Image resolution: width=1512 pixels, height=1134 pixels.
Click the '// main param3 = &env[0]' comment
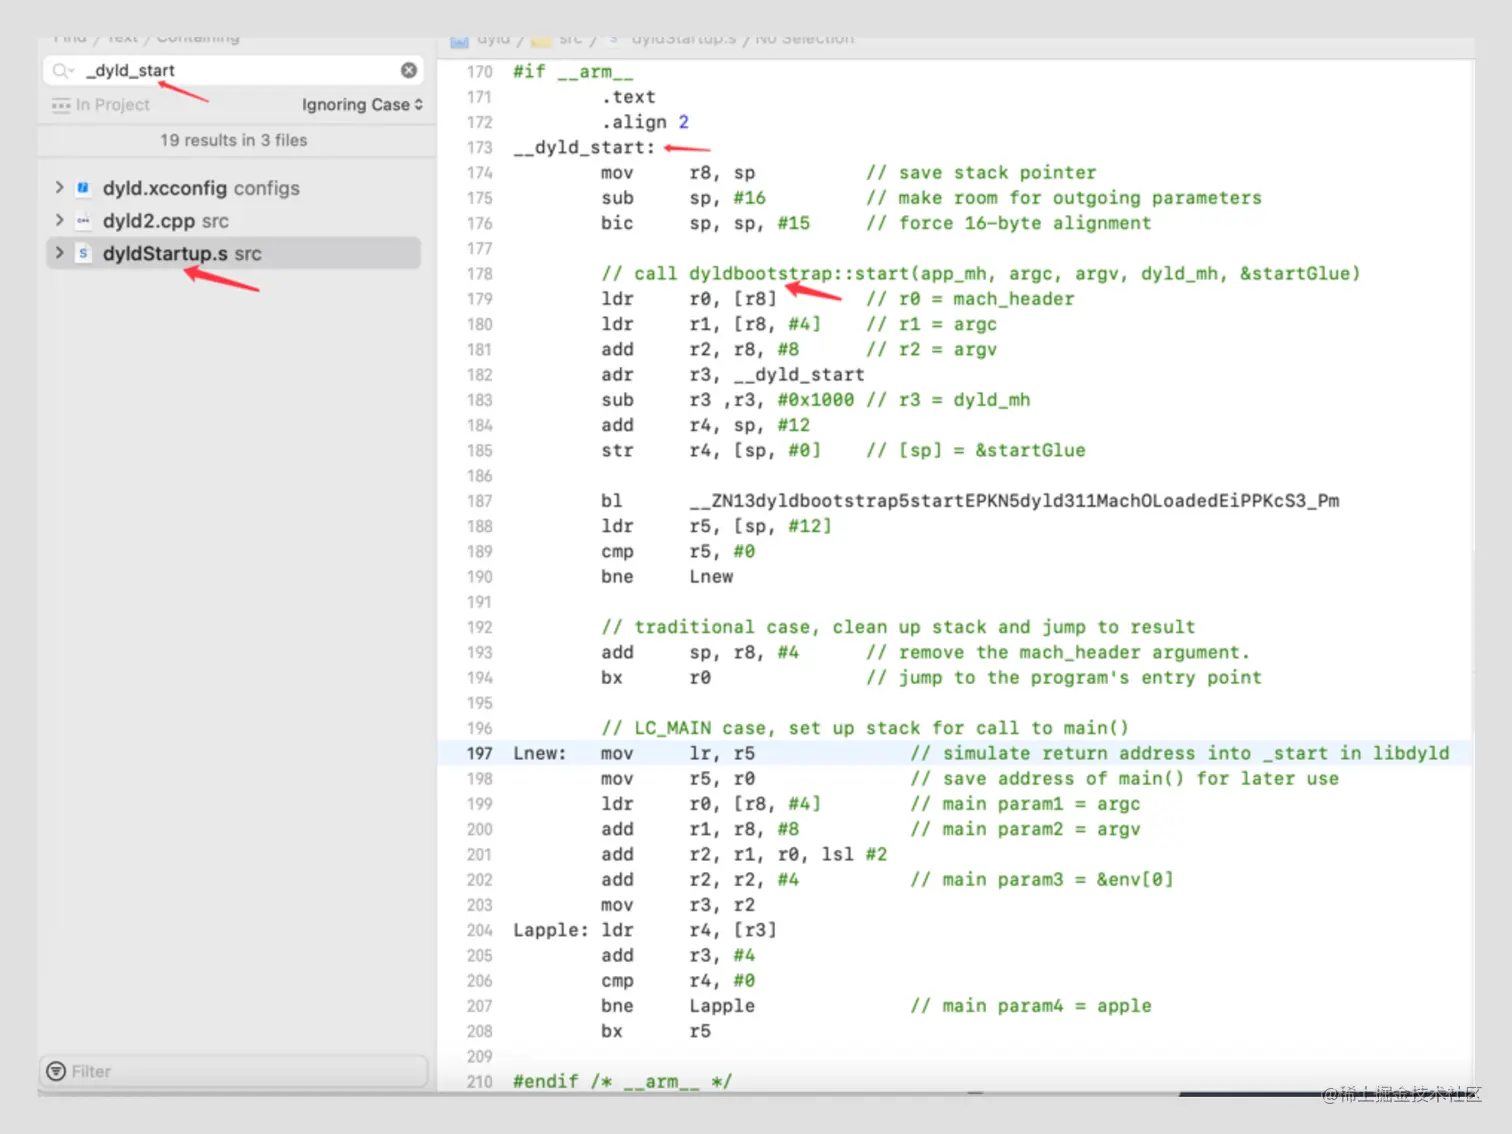[1042, 880]
